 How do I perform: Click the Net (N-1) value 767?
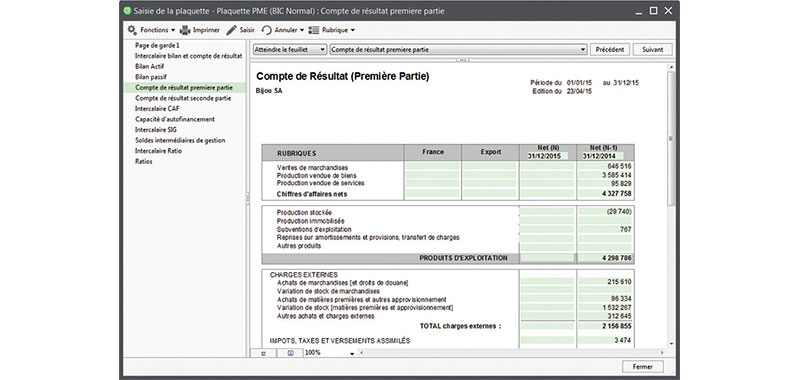(626, 230)
